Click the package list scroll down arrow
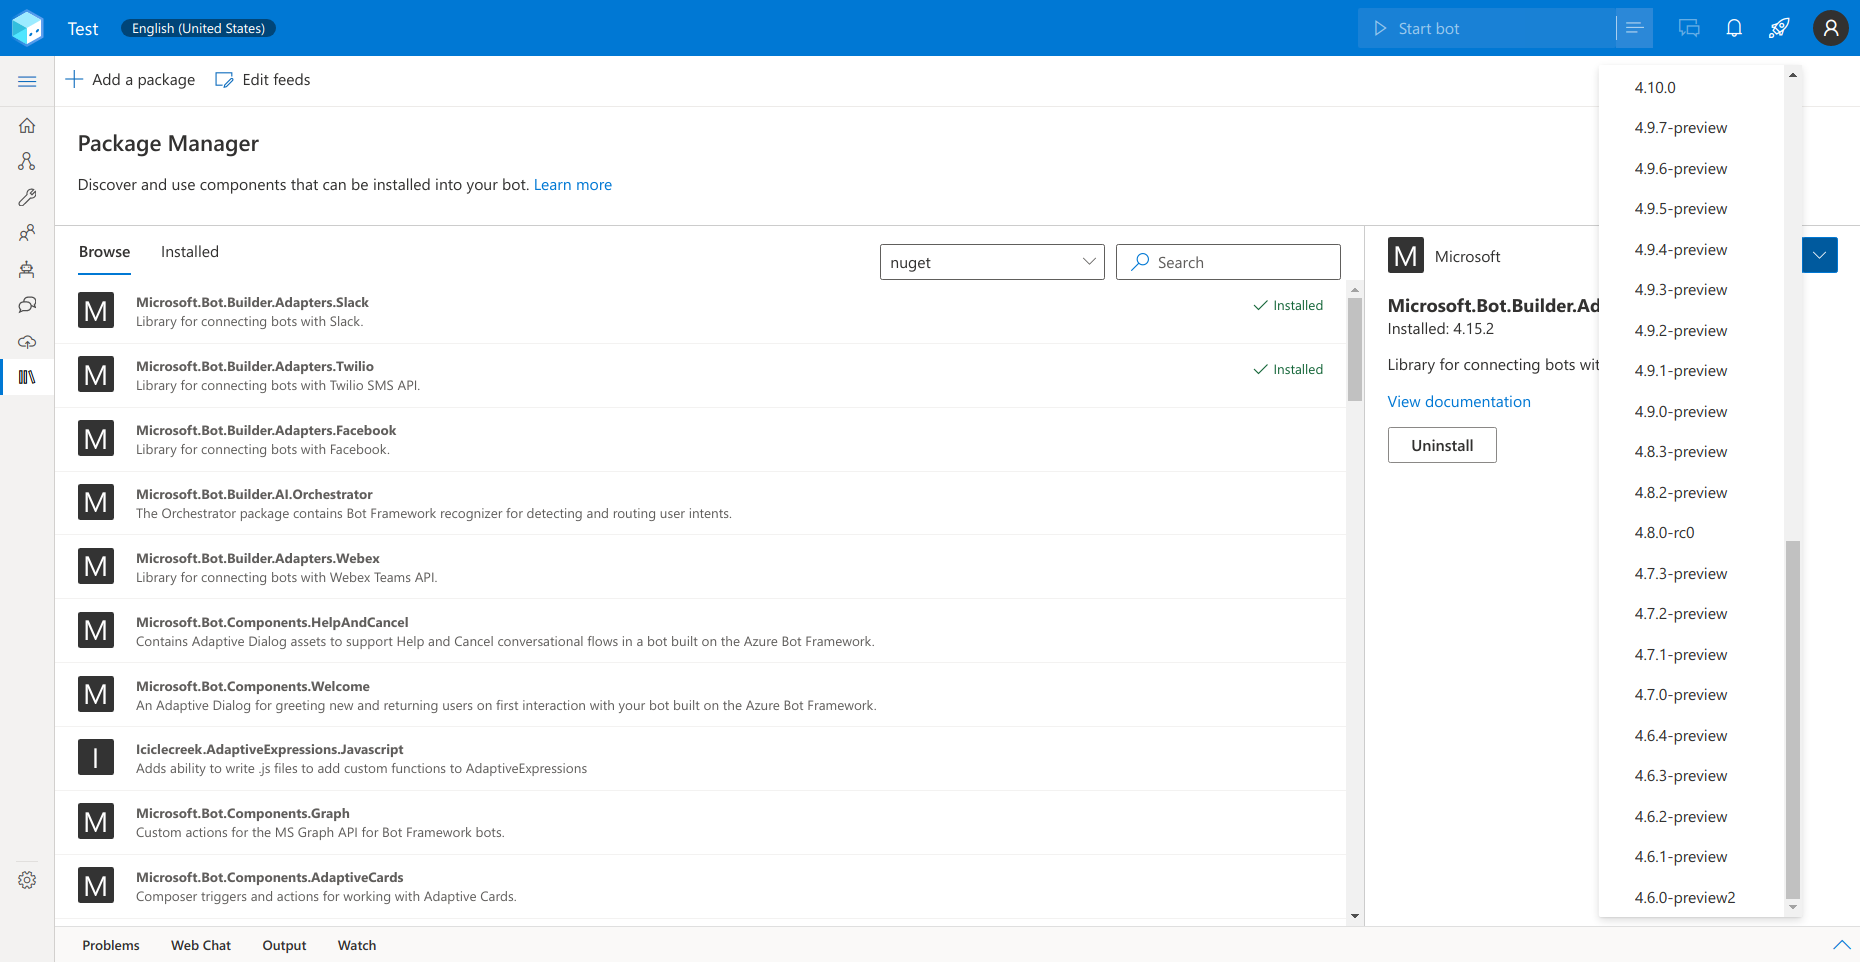This screenshot has width=1860, height=962. pyautogui.click(x=1355, y=916)
